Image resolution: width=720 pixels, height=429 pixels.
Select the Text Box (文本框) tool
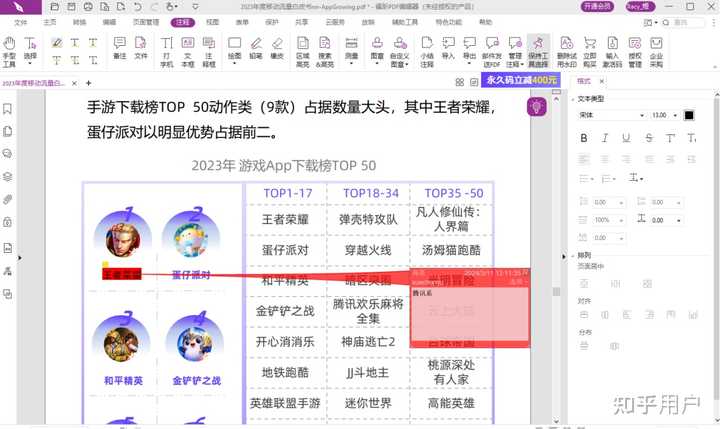coord(188,52)
